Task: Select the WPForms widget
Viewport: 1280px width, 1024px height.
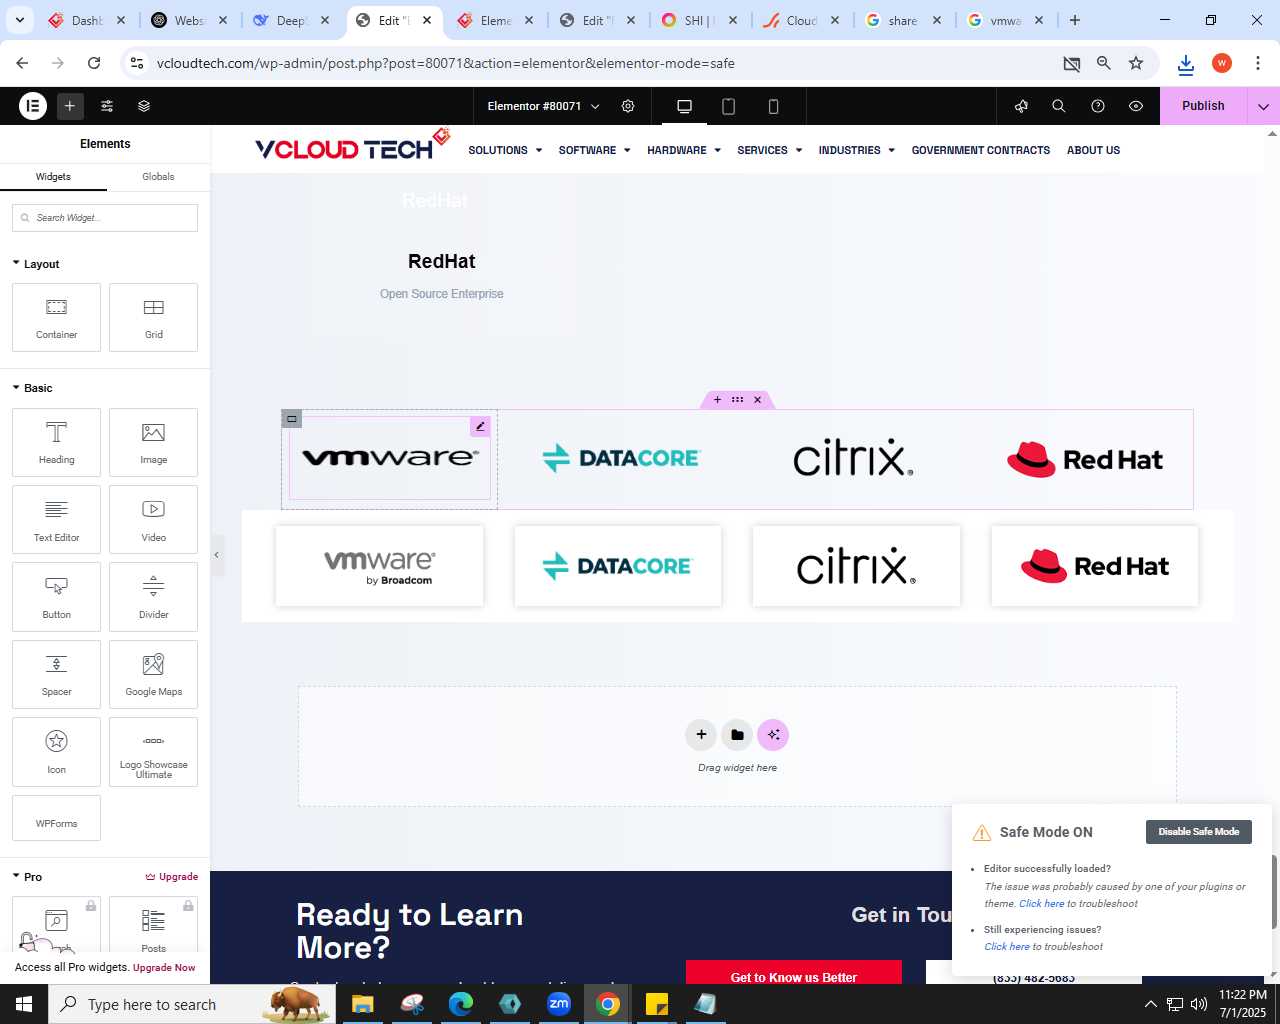Action: click(x=56, y=818)
